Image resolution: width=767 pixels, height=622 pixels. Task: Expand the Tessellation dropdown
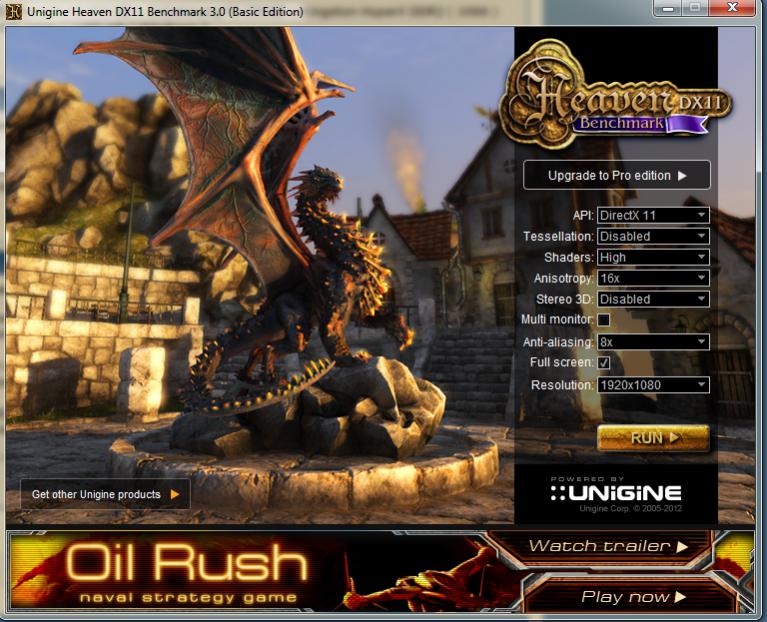tap(653, 236)
